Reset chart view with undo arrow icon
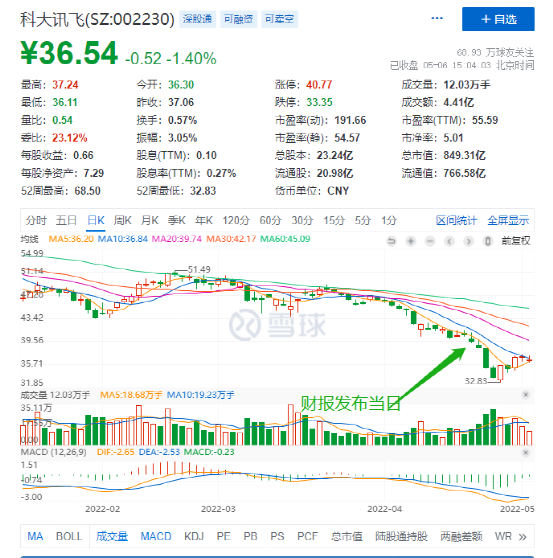The width and height of the screenshot is (553, 558). (x=391, y=241)
